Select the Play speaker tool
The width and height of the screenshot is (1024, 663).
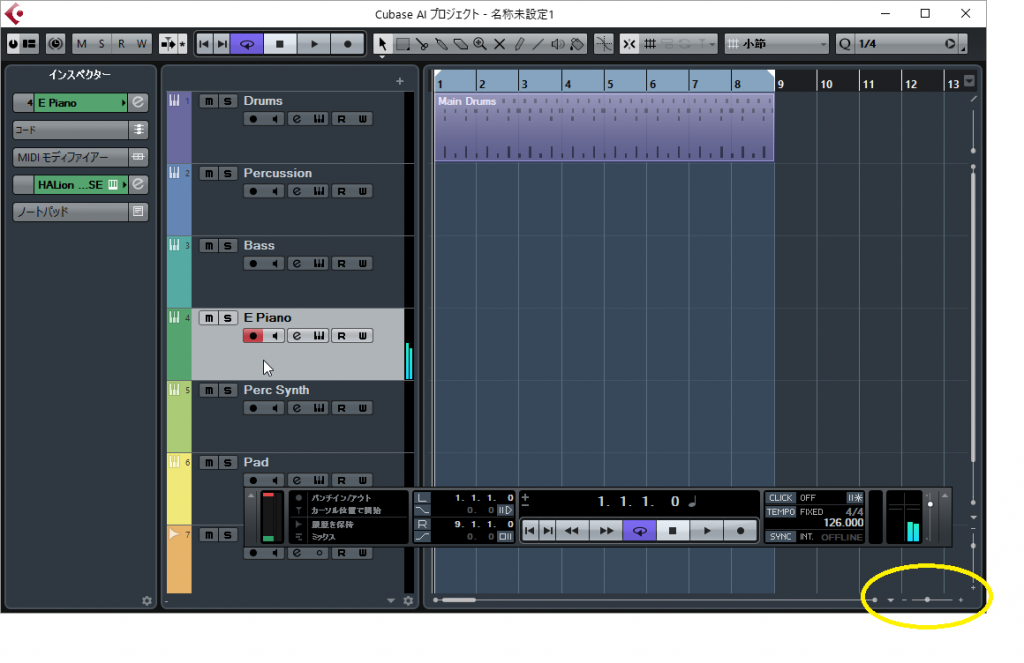click(x=558, y=44)
